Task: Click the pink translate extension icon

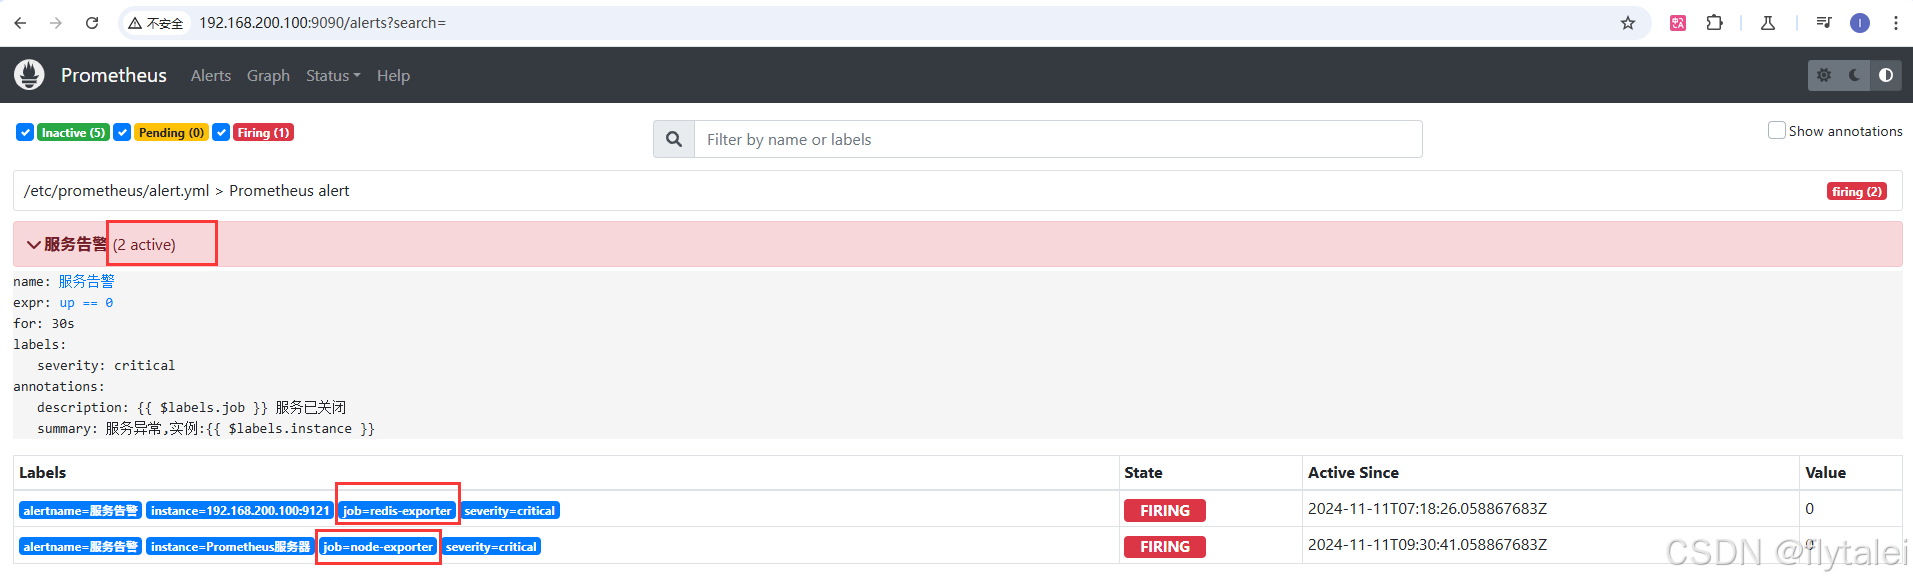Action: 1678,23
